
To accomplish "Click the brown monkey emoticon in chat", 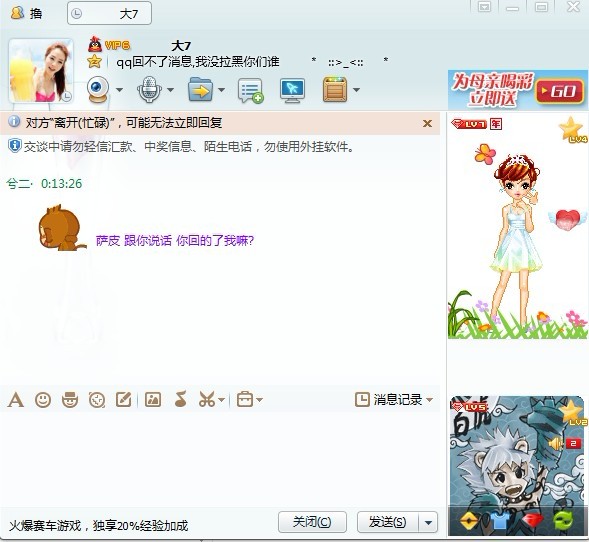I will [x=62, y=228].
